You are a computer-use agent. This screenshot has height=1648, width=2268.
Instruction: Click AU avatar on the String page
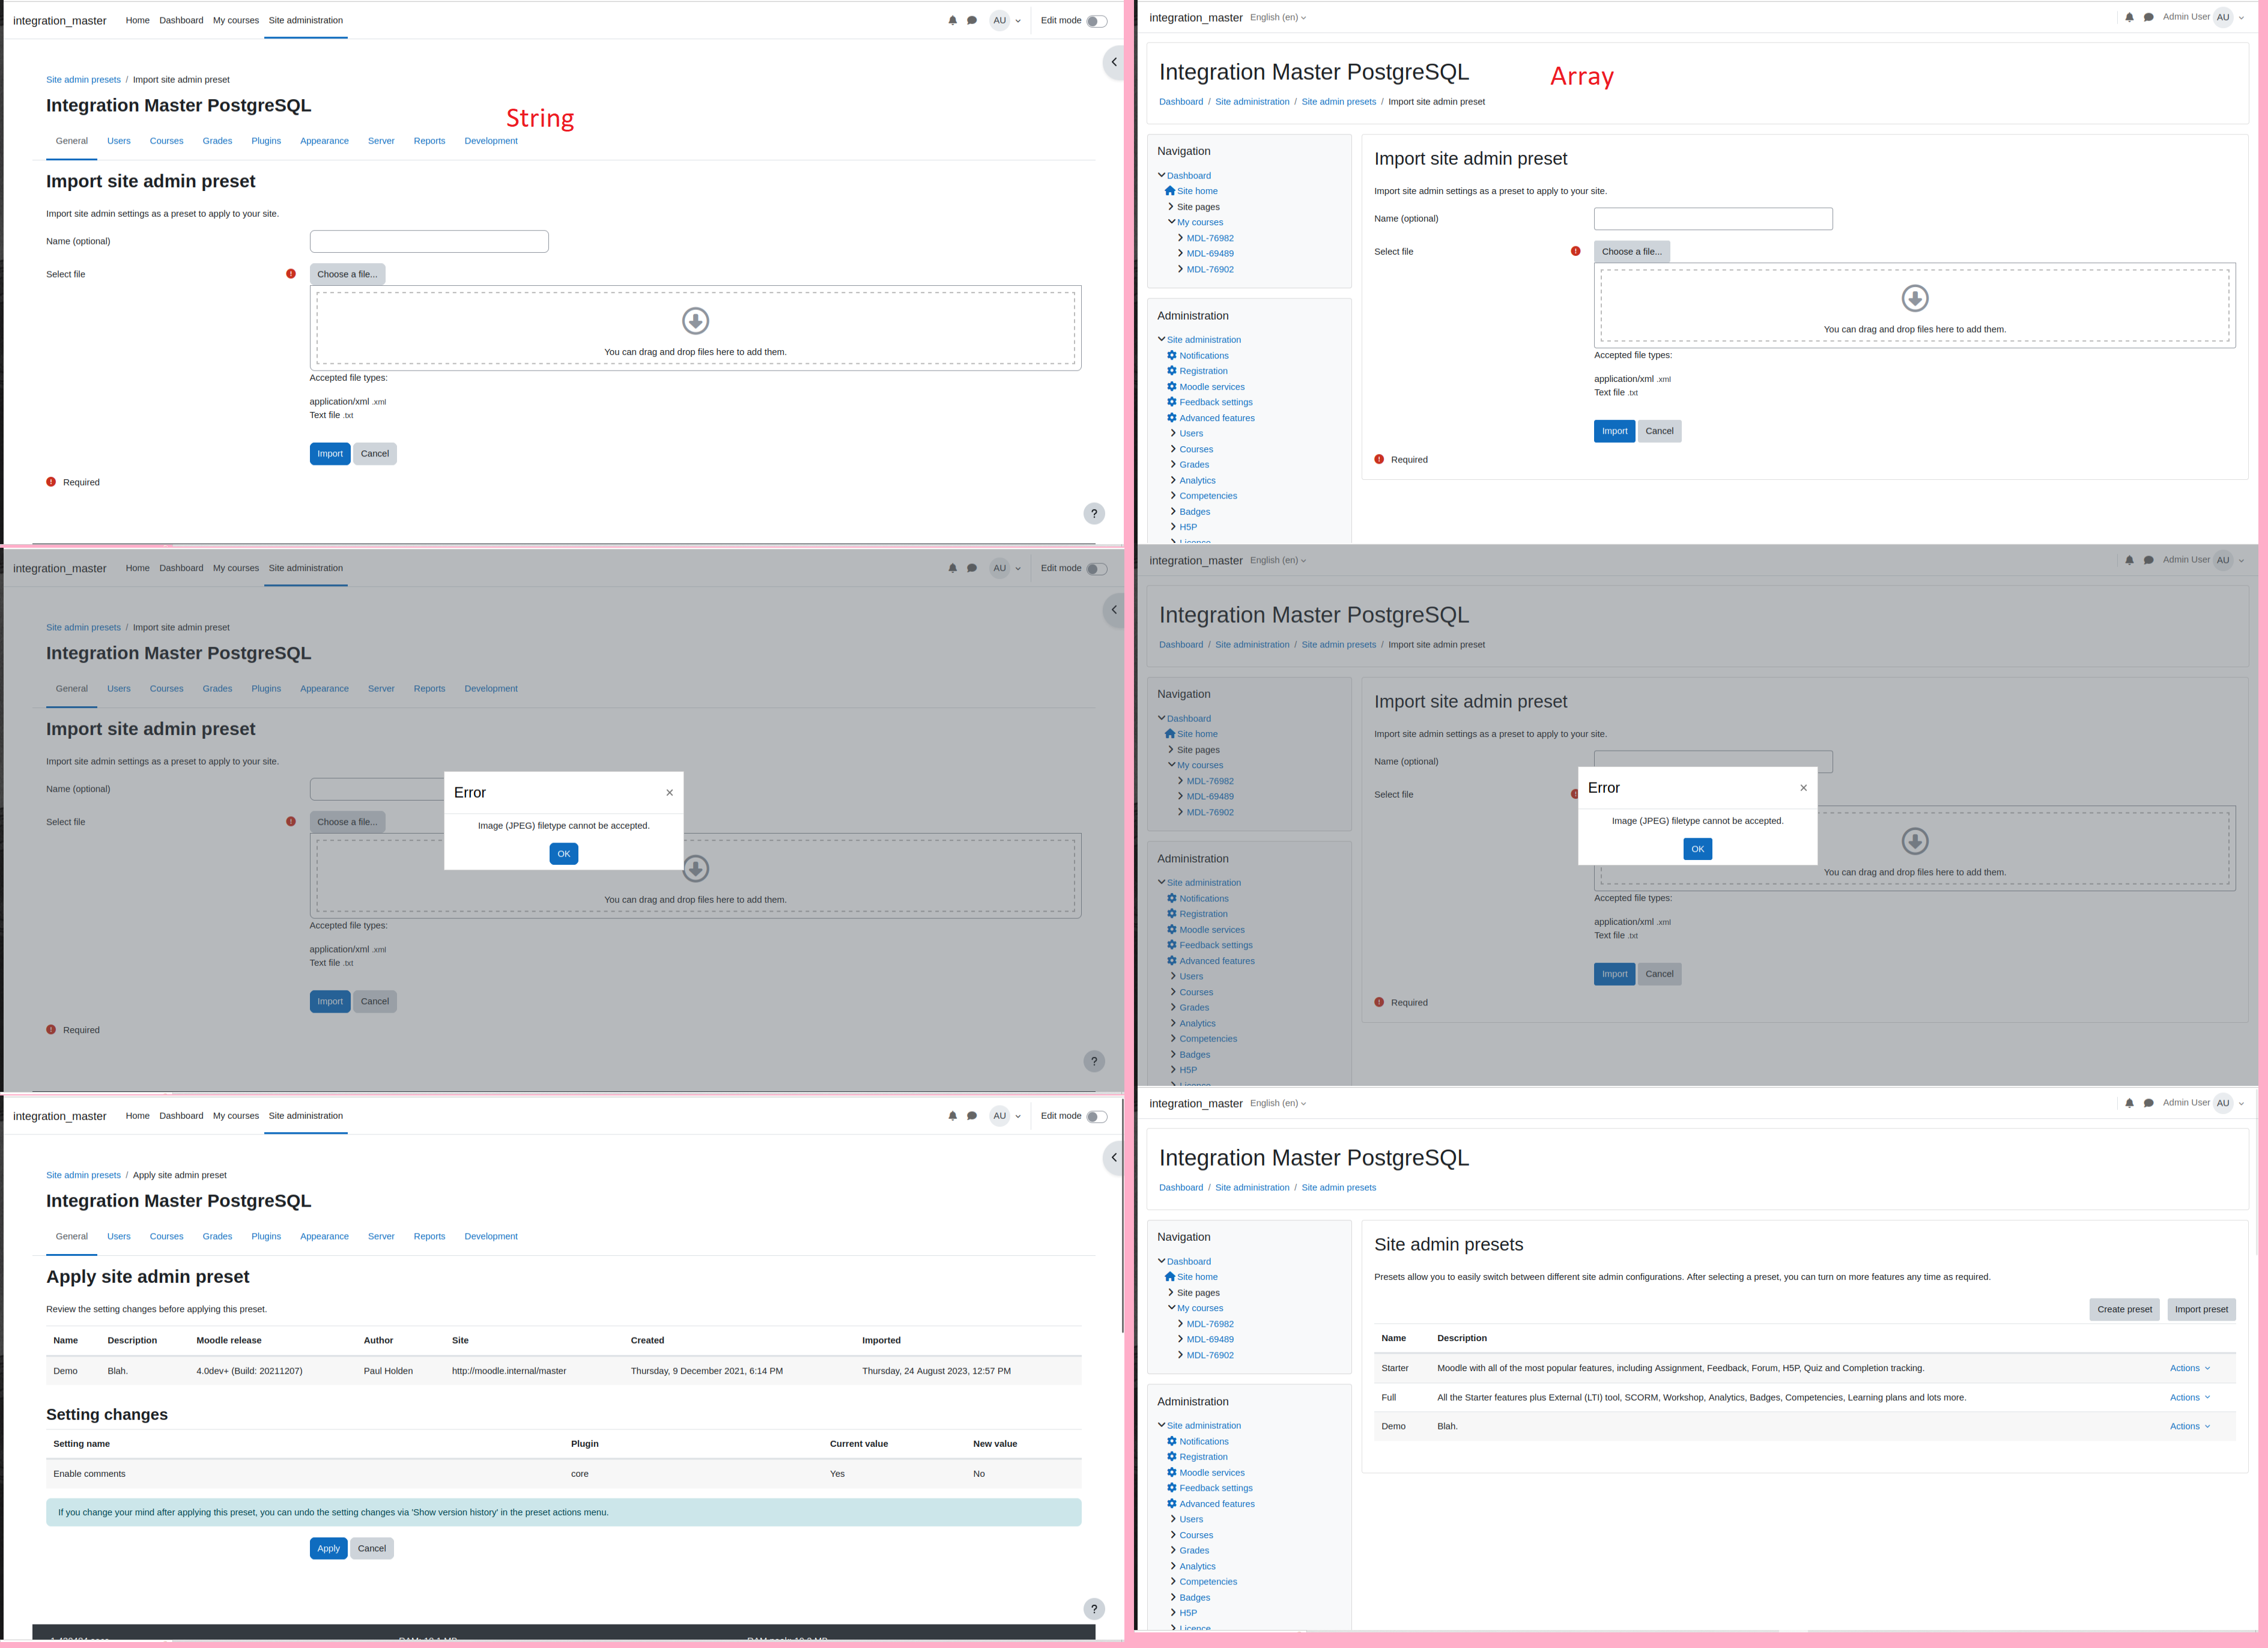(999, 20)
